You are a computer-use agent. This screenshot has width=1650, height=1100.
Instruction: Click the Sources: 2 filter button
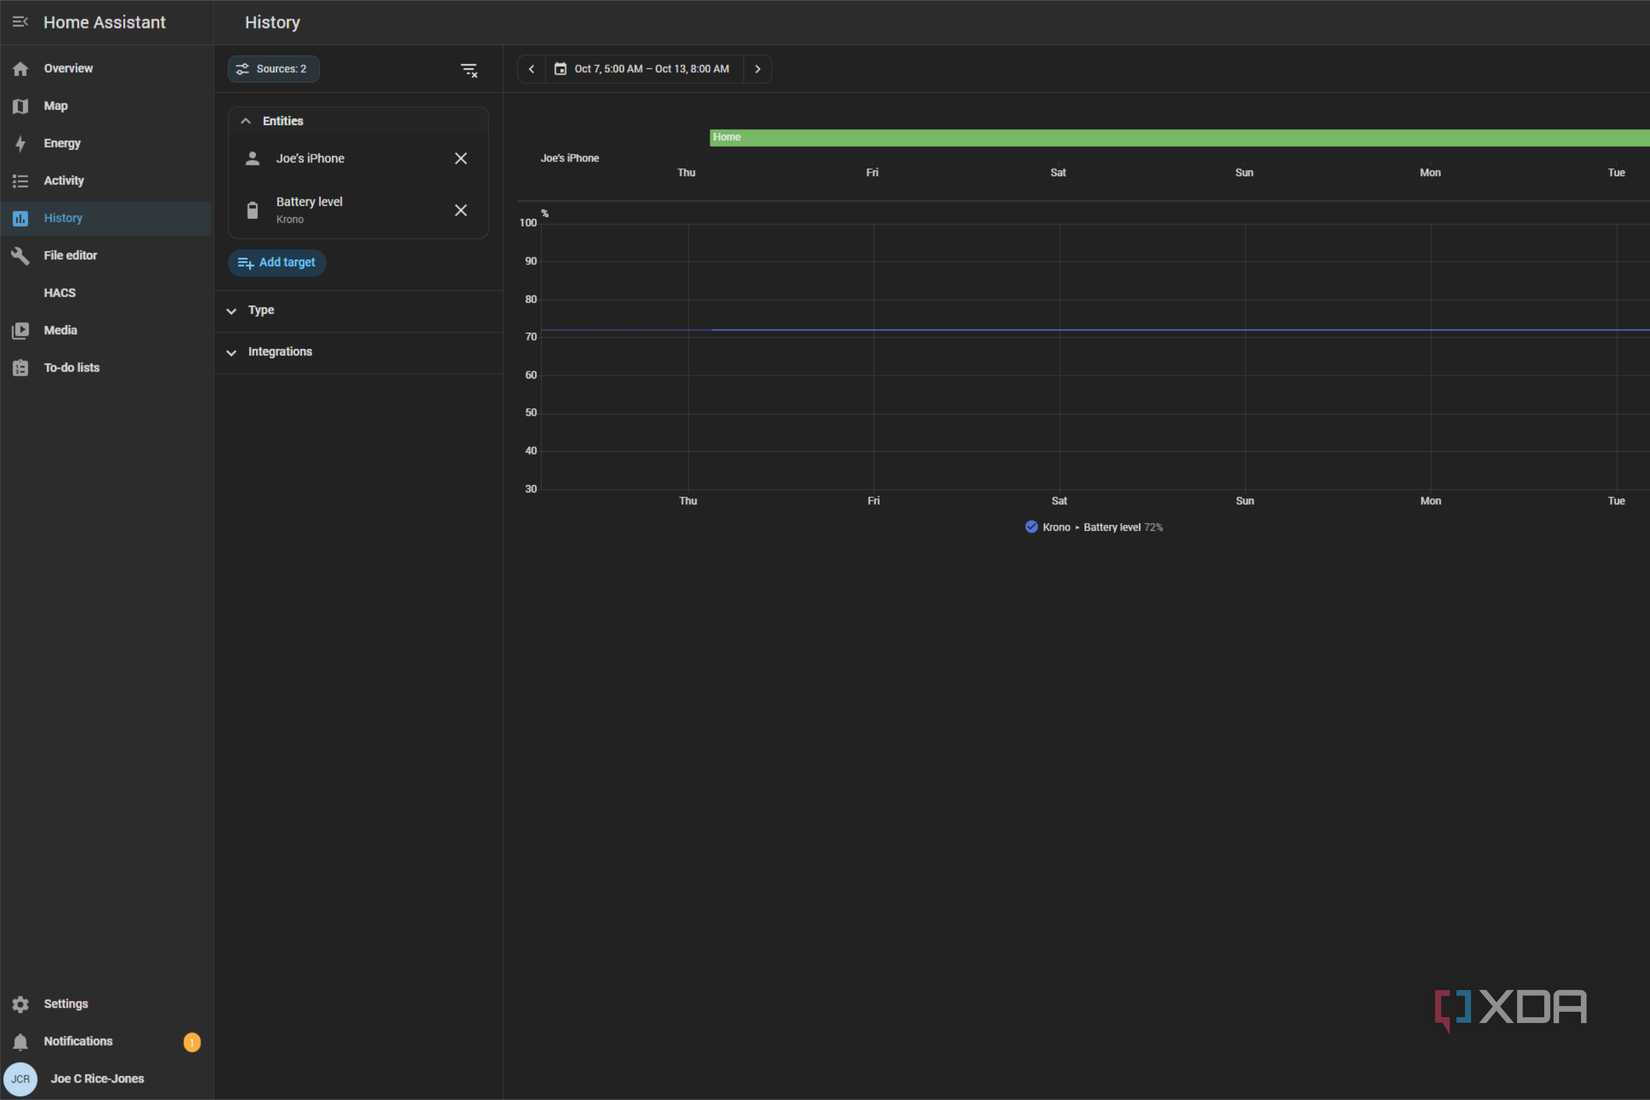click(273, 69)
